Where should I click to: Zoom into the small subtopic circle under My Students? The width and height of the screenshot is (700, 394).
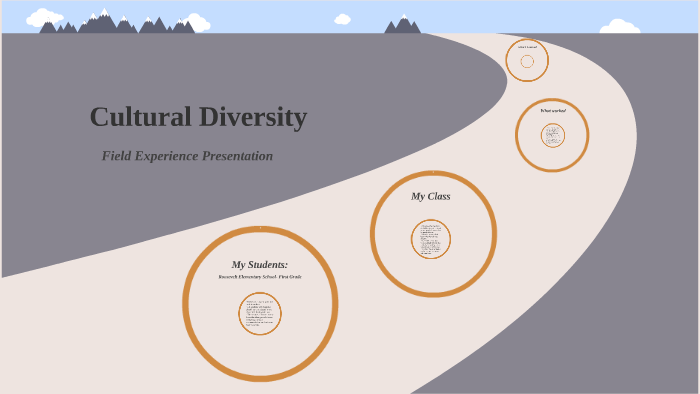260,314
